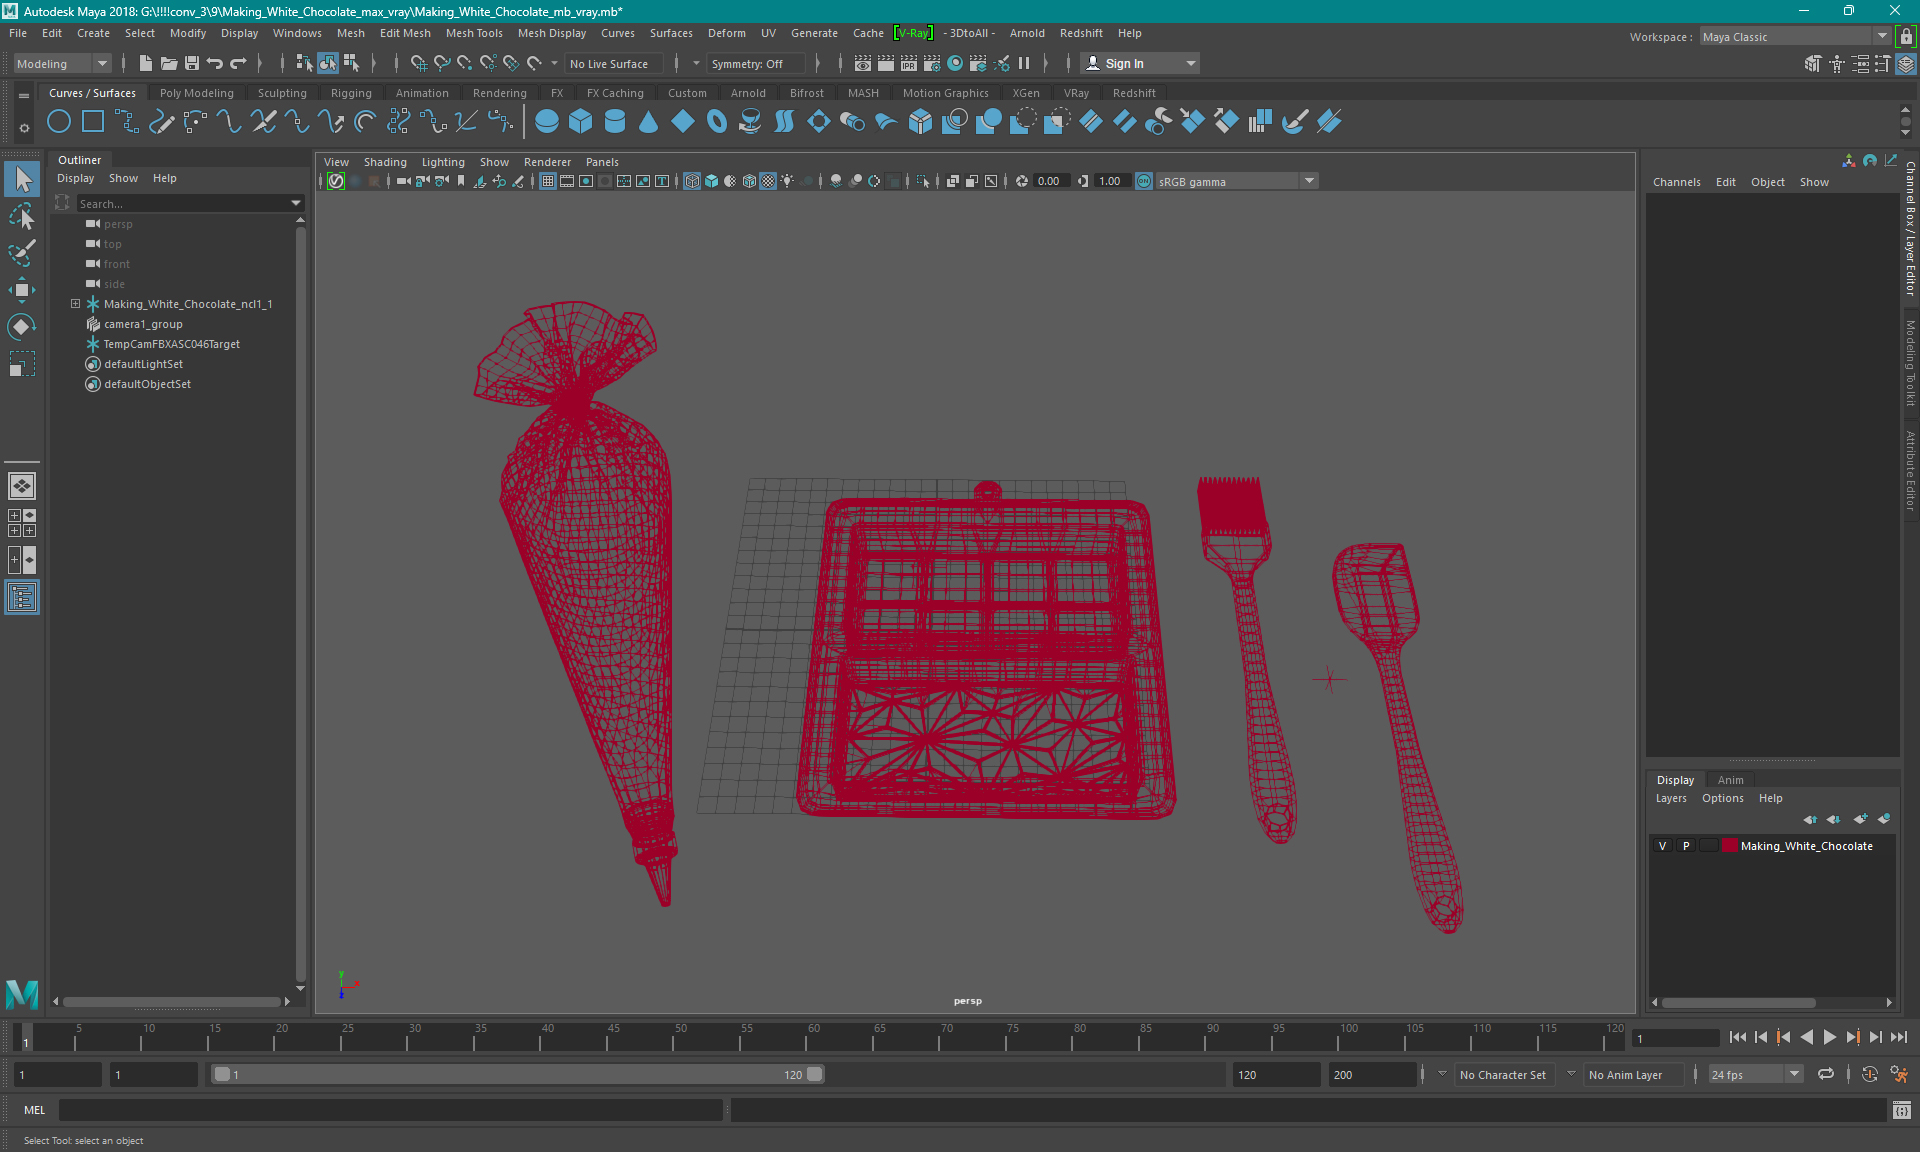Click the Redo arrow icon

pyautogui.click(x=238, y=63)
